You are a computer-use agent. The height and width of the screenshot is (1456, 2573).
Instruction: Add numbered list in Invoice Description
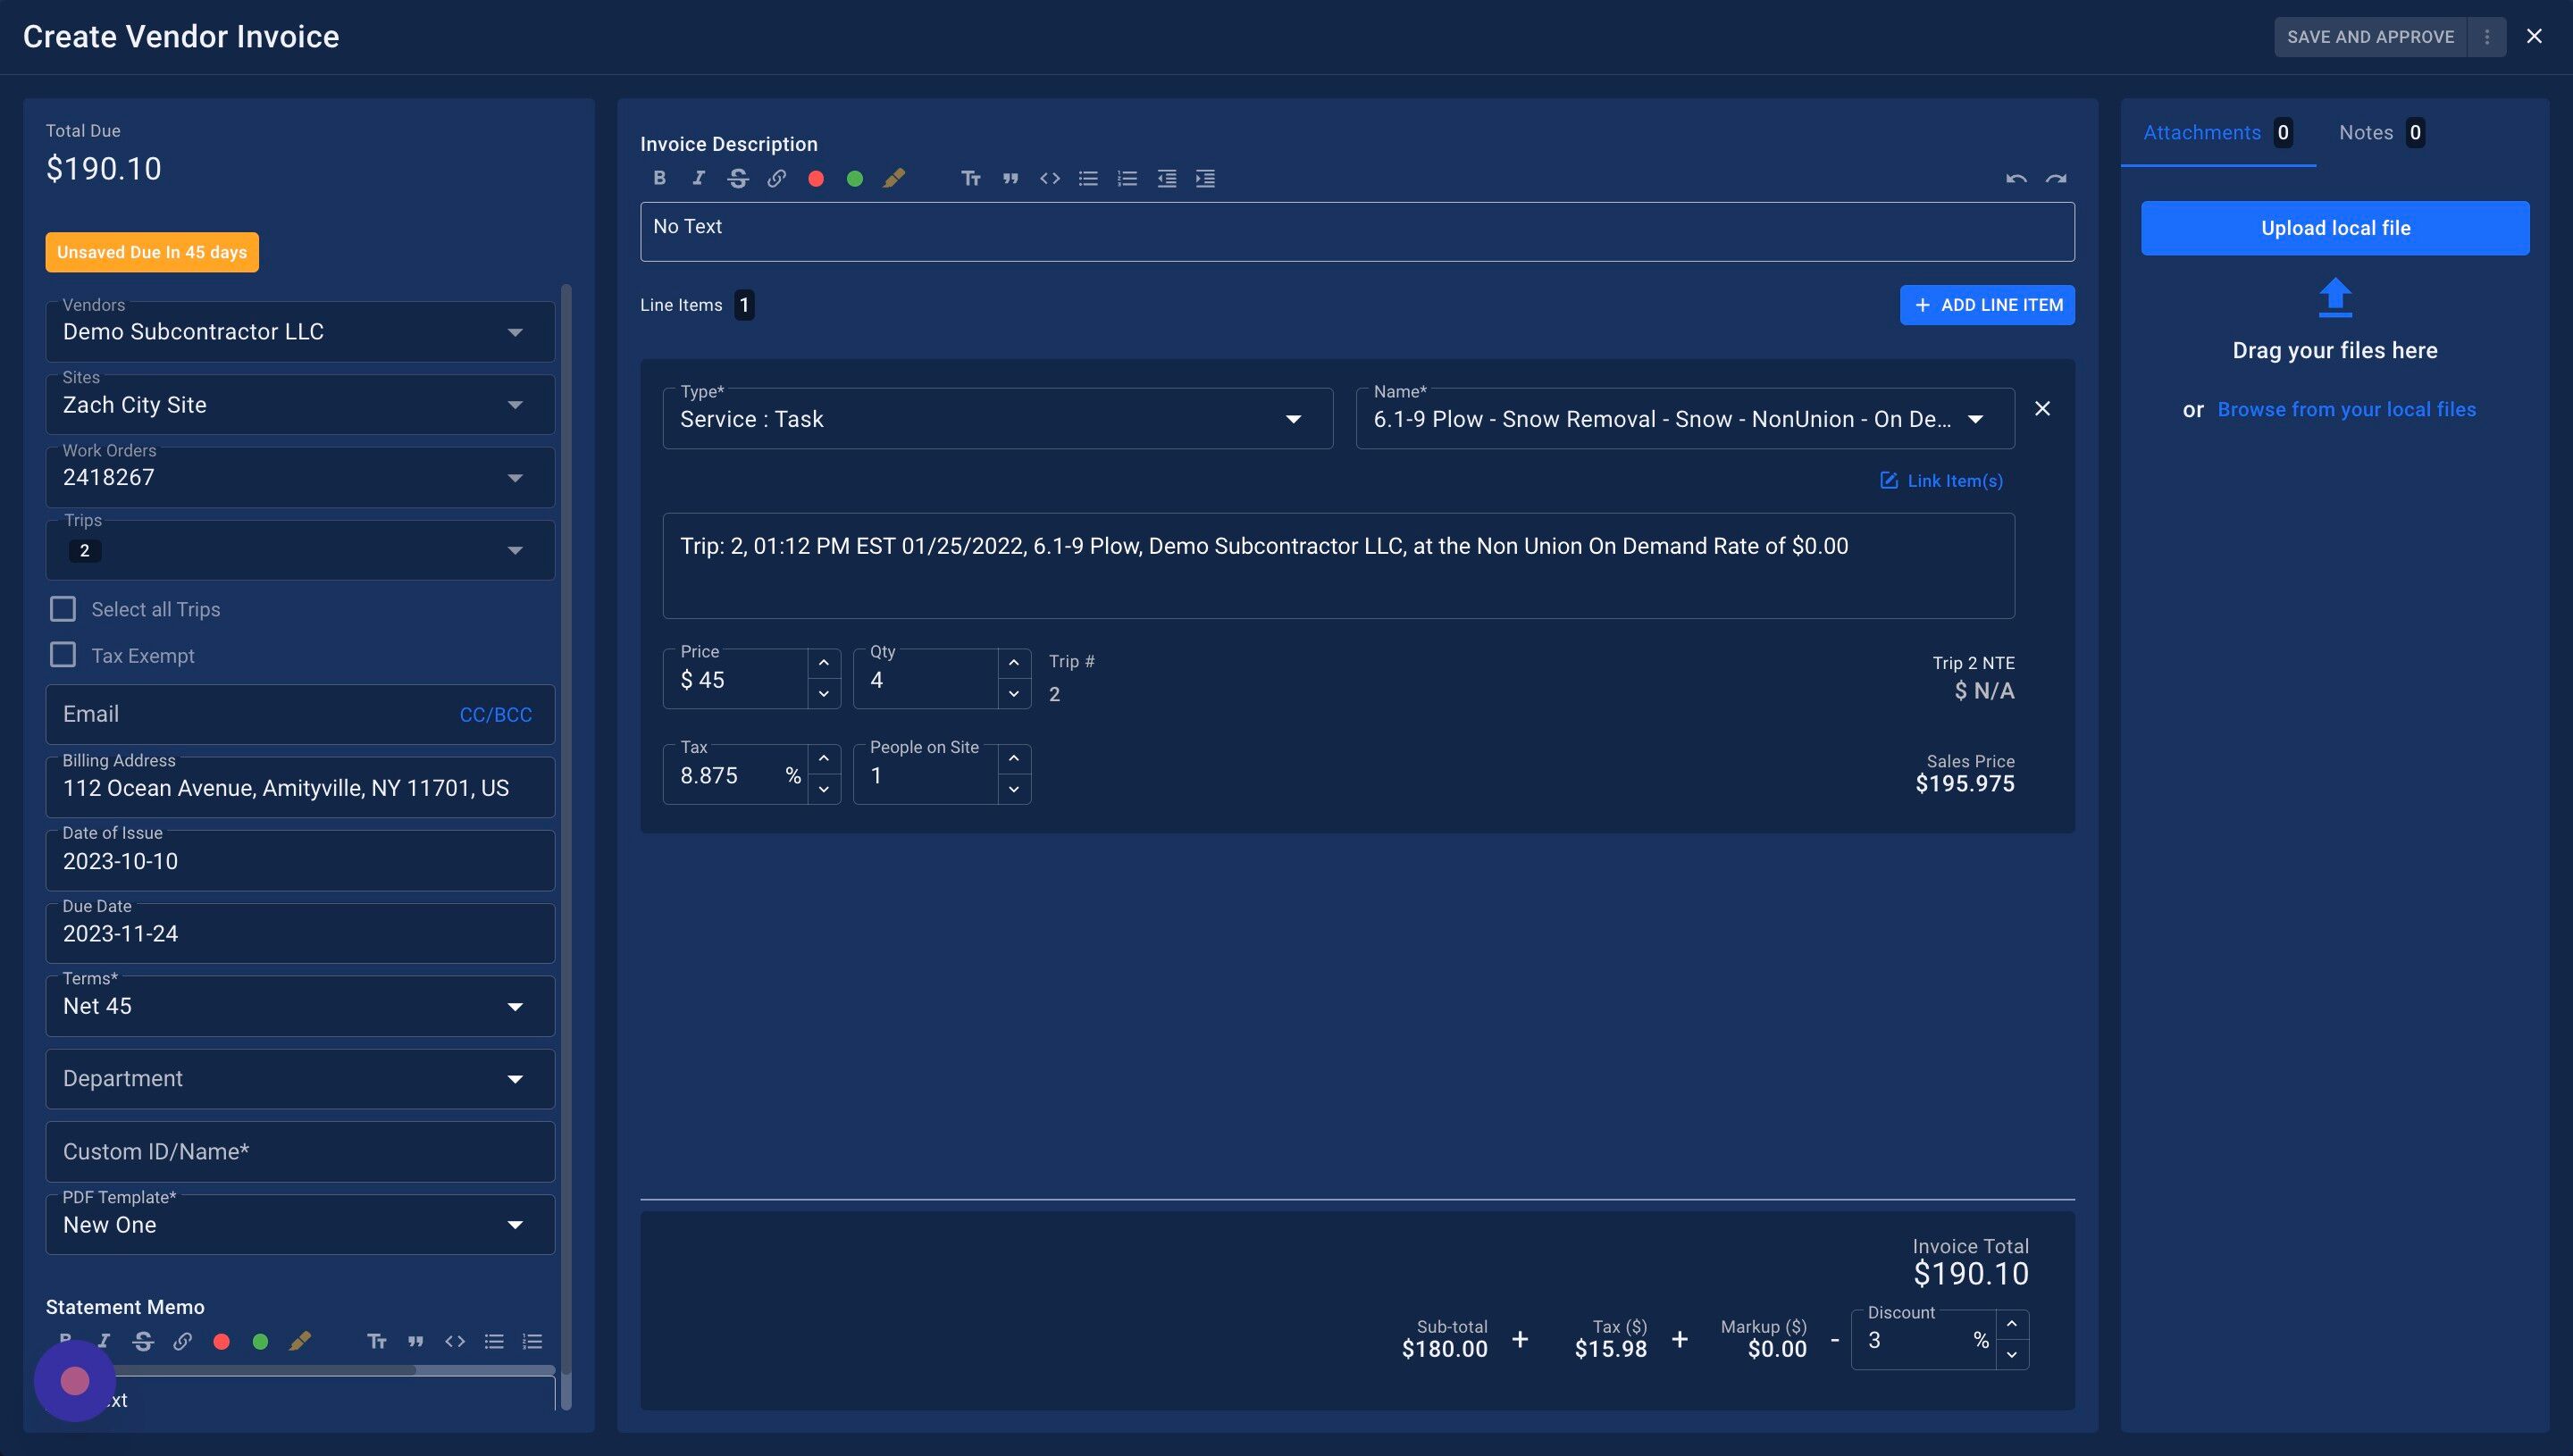coord(1127,178)
